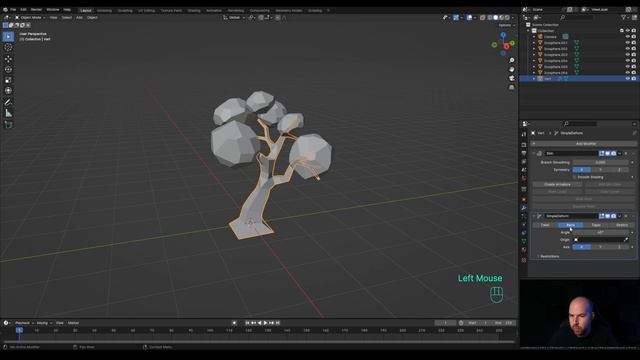Viewport: 640px width, 360px height.
Task: Select the Transform tool
Action: pos(8,91)
